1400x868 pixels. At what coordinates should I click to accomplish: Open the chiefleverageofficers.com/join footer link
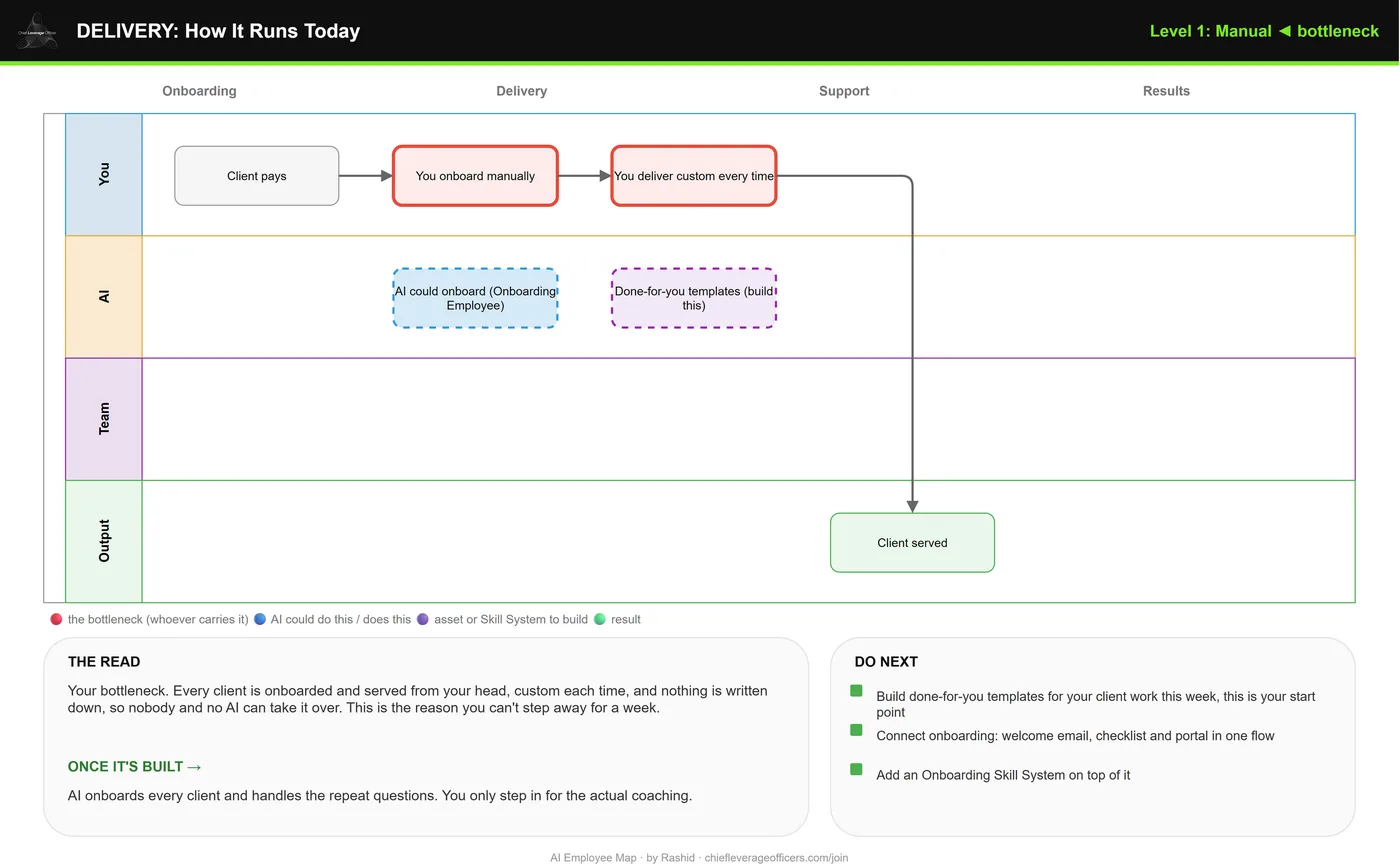coord(776,858)
